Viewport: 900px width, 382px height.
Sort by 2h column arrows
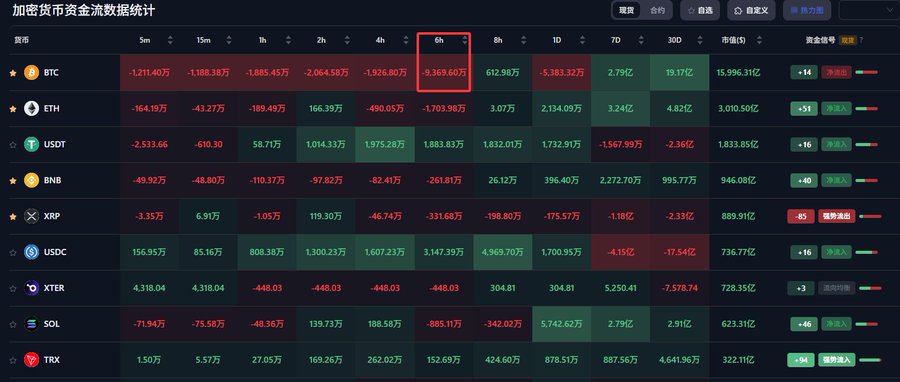point(347,40)
